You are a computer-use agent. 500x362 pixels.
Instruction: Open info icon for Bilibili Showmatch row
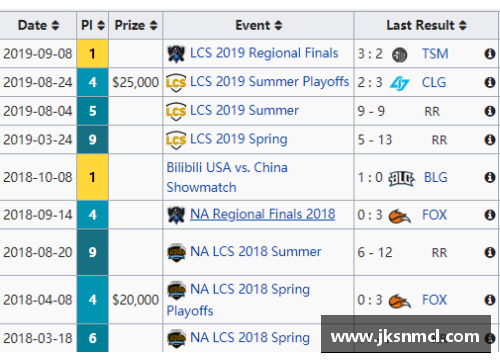489,177
